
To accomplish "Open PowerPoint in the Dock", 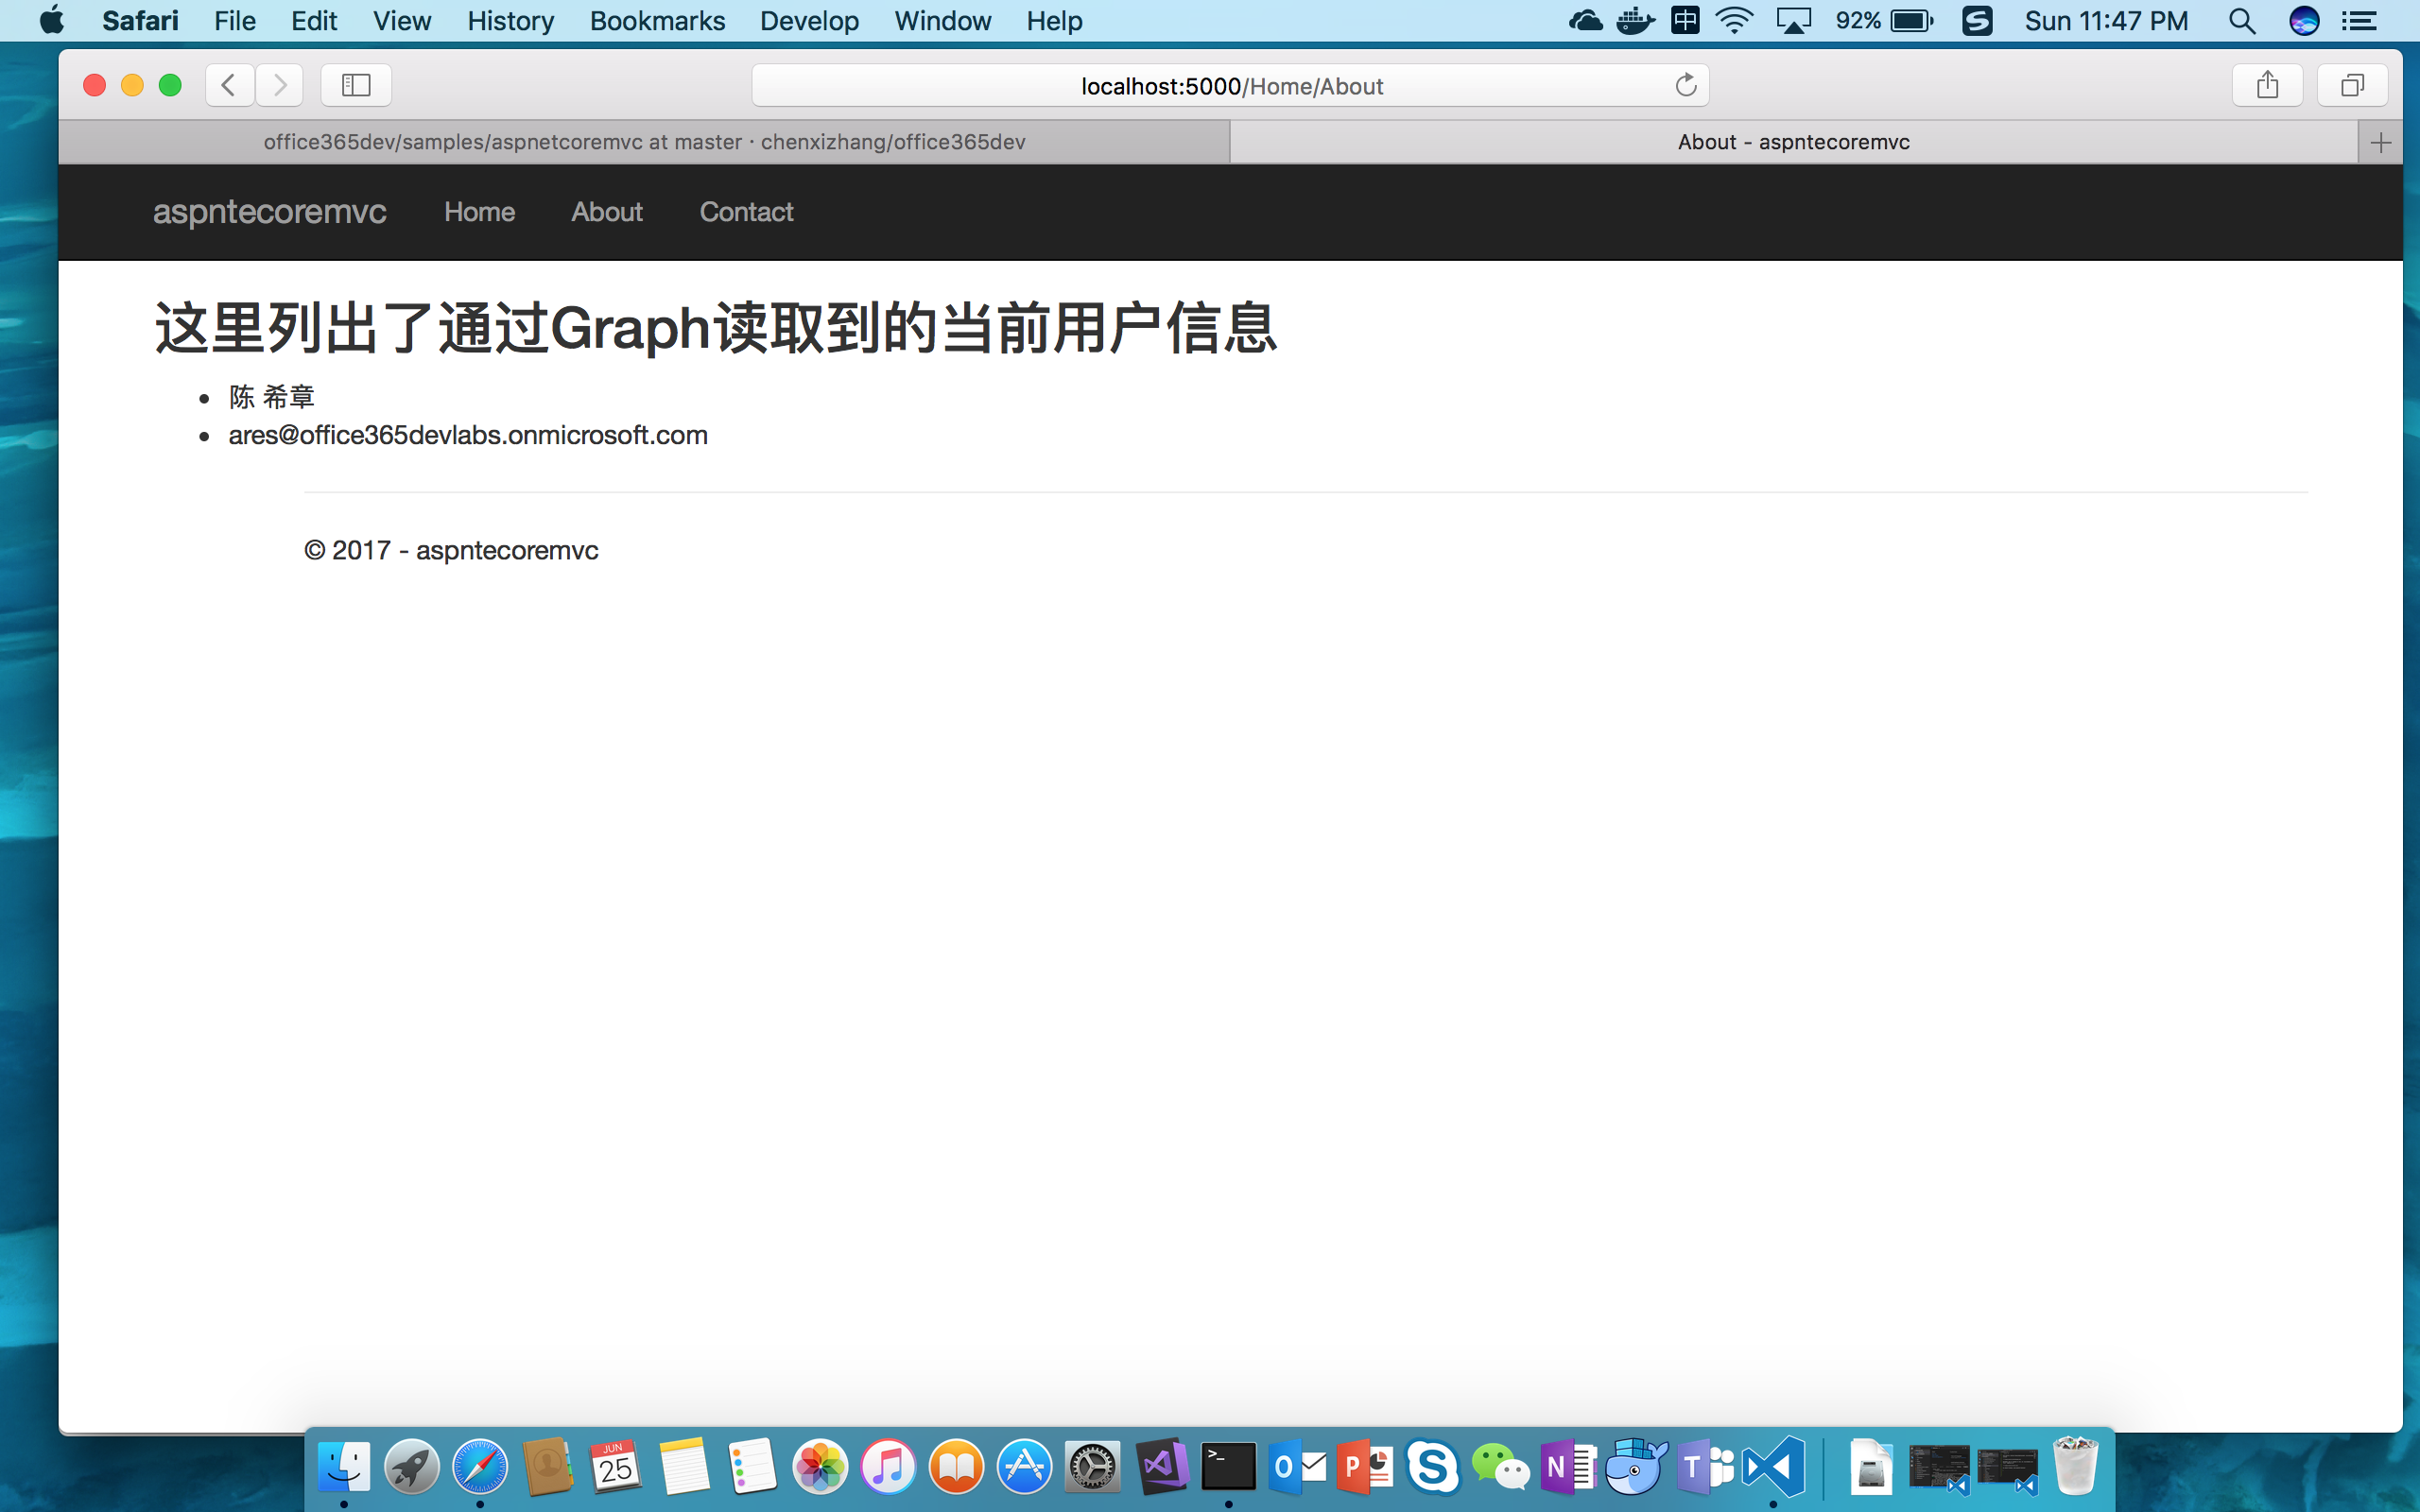I will (x=1365, y=1467).
